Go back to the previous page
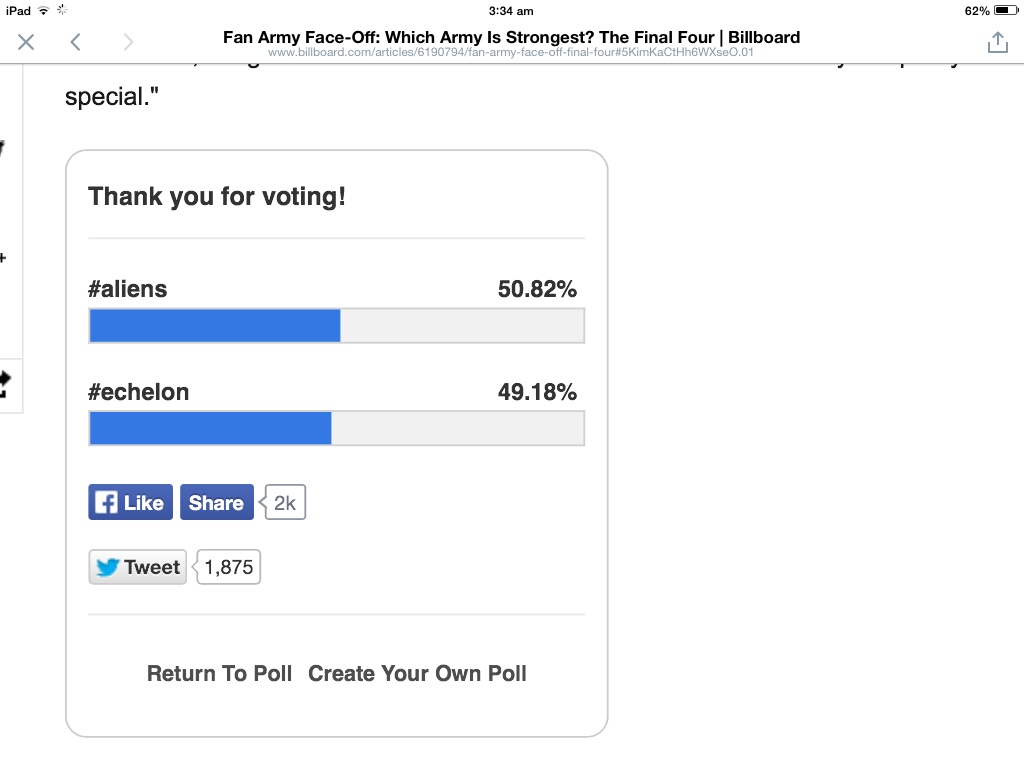 pos(76,41)
